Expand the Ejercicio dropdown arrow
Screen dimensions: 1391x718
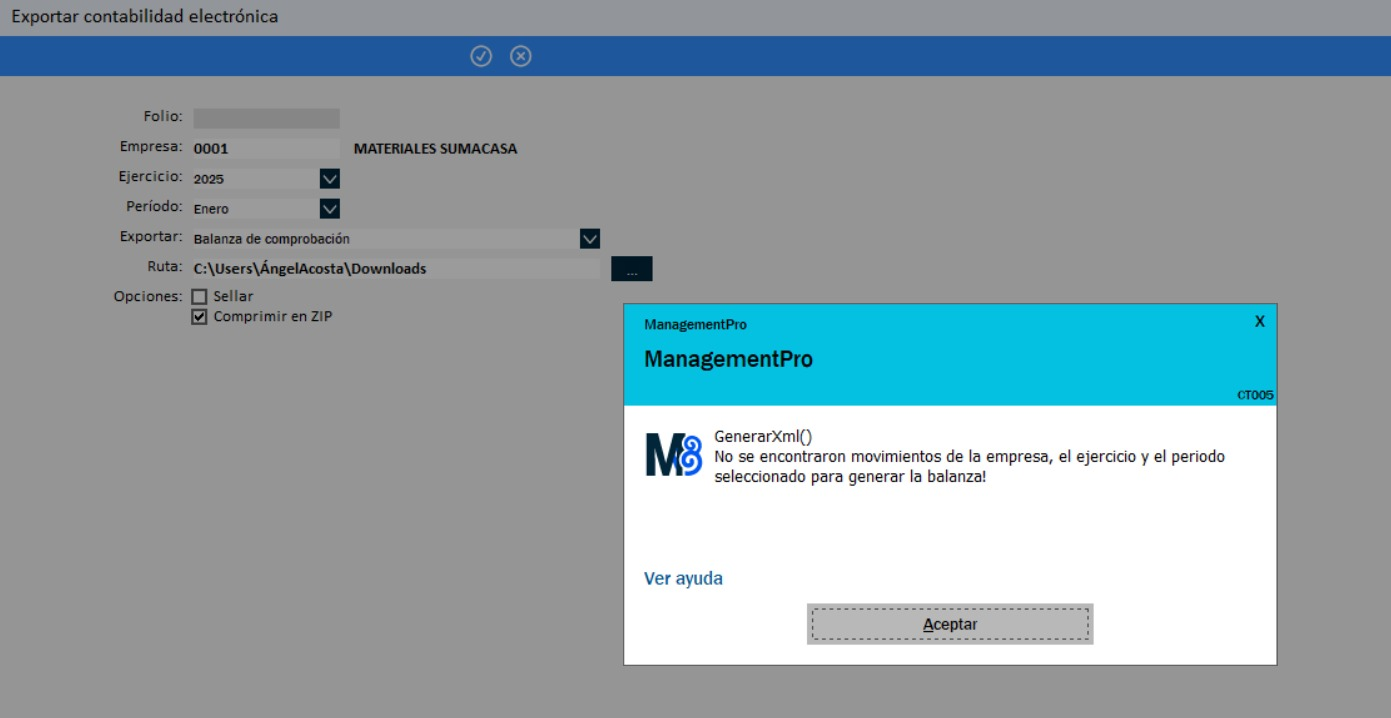coord(330,179)
